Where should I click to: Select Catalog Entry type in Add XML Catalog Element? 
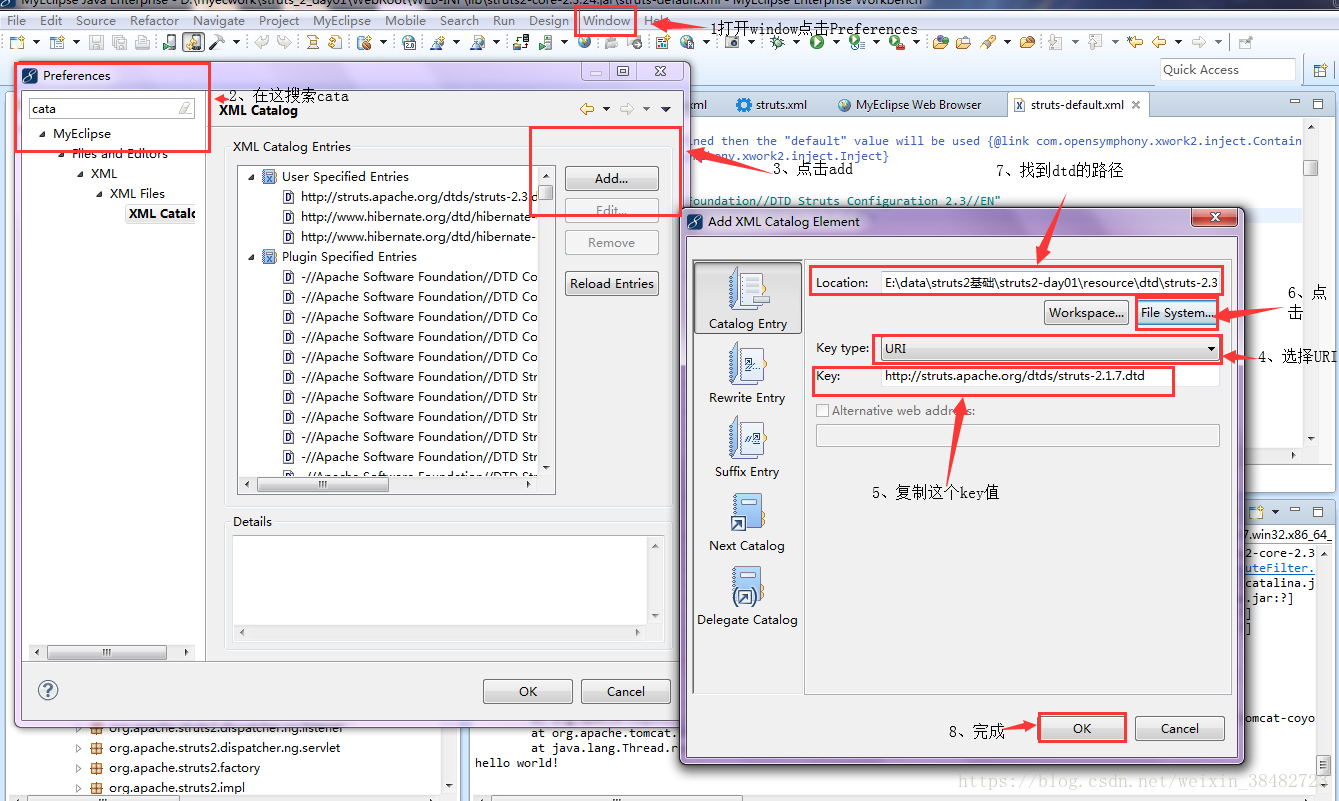click(x=748, y=297)
